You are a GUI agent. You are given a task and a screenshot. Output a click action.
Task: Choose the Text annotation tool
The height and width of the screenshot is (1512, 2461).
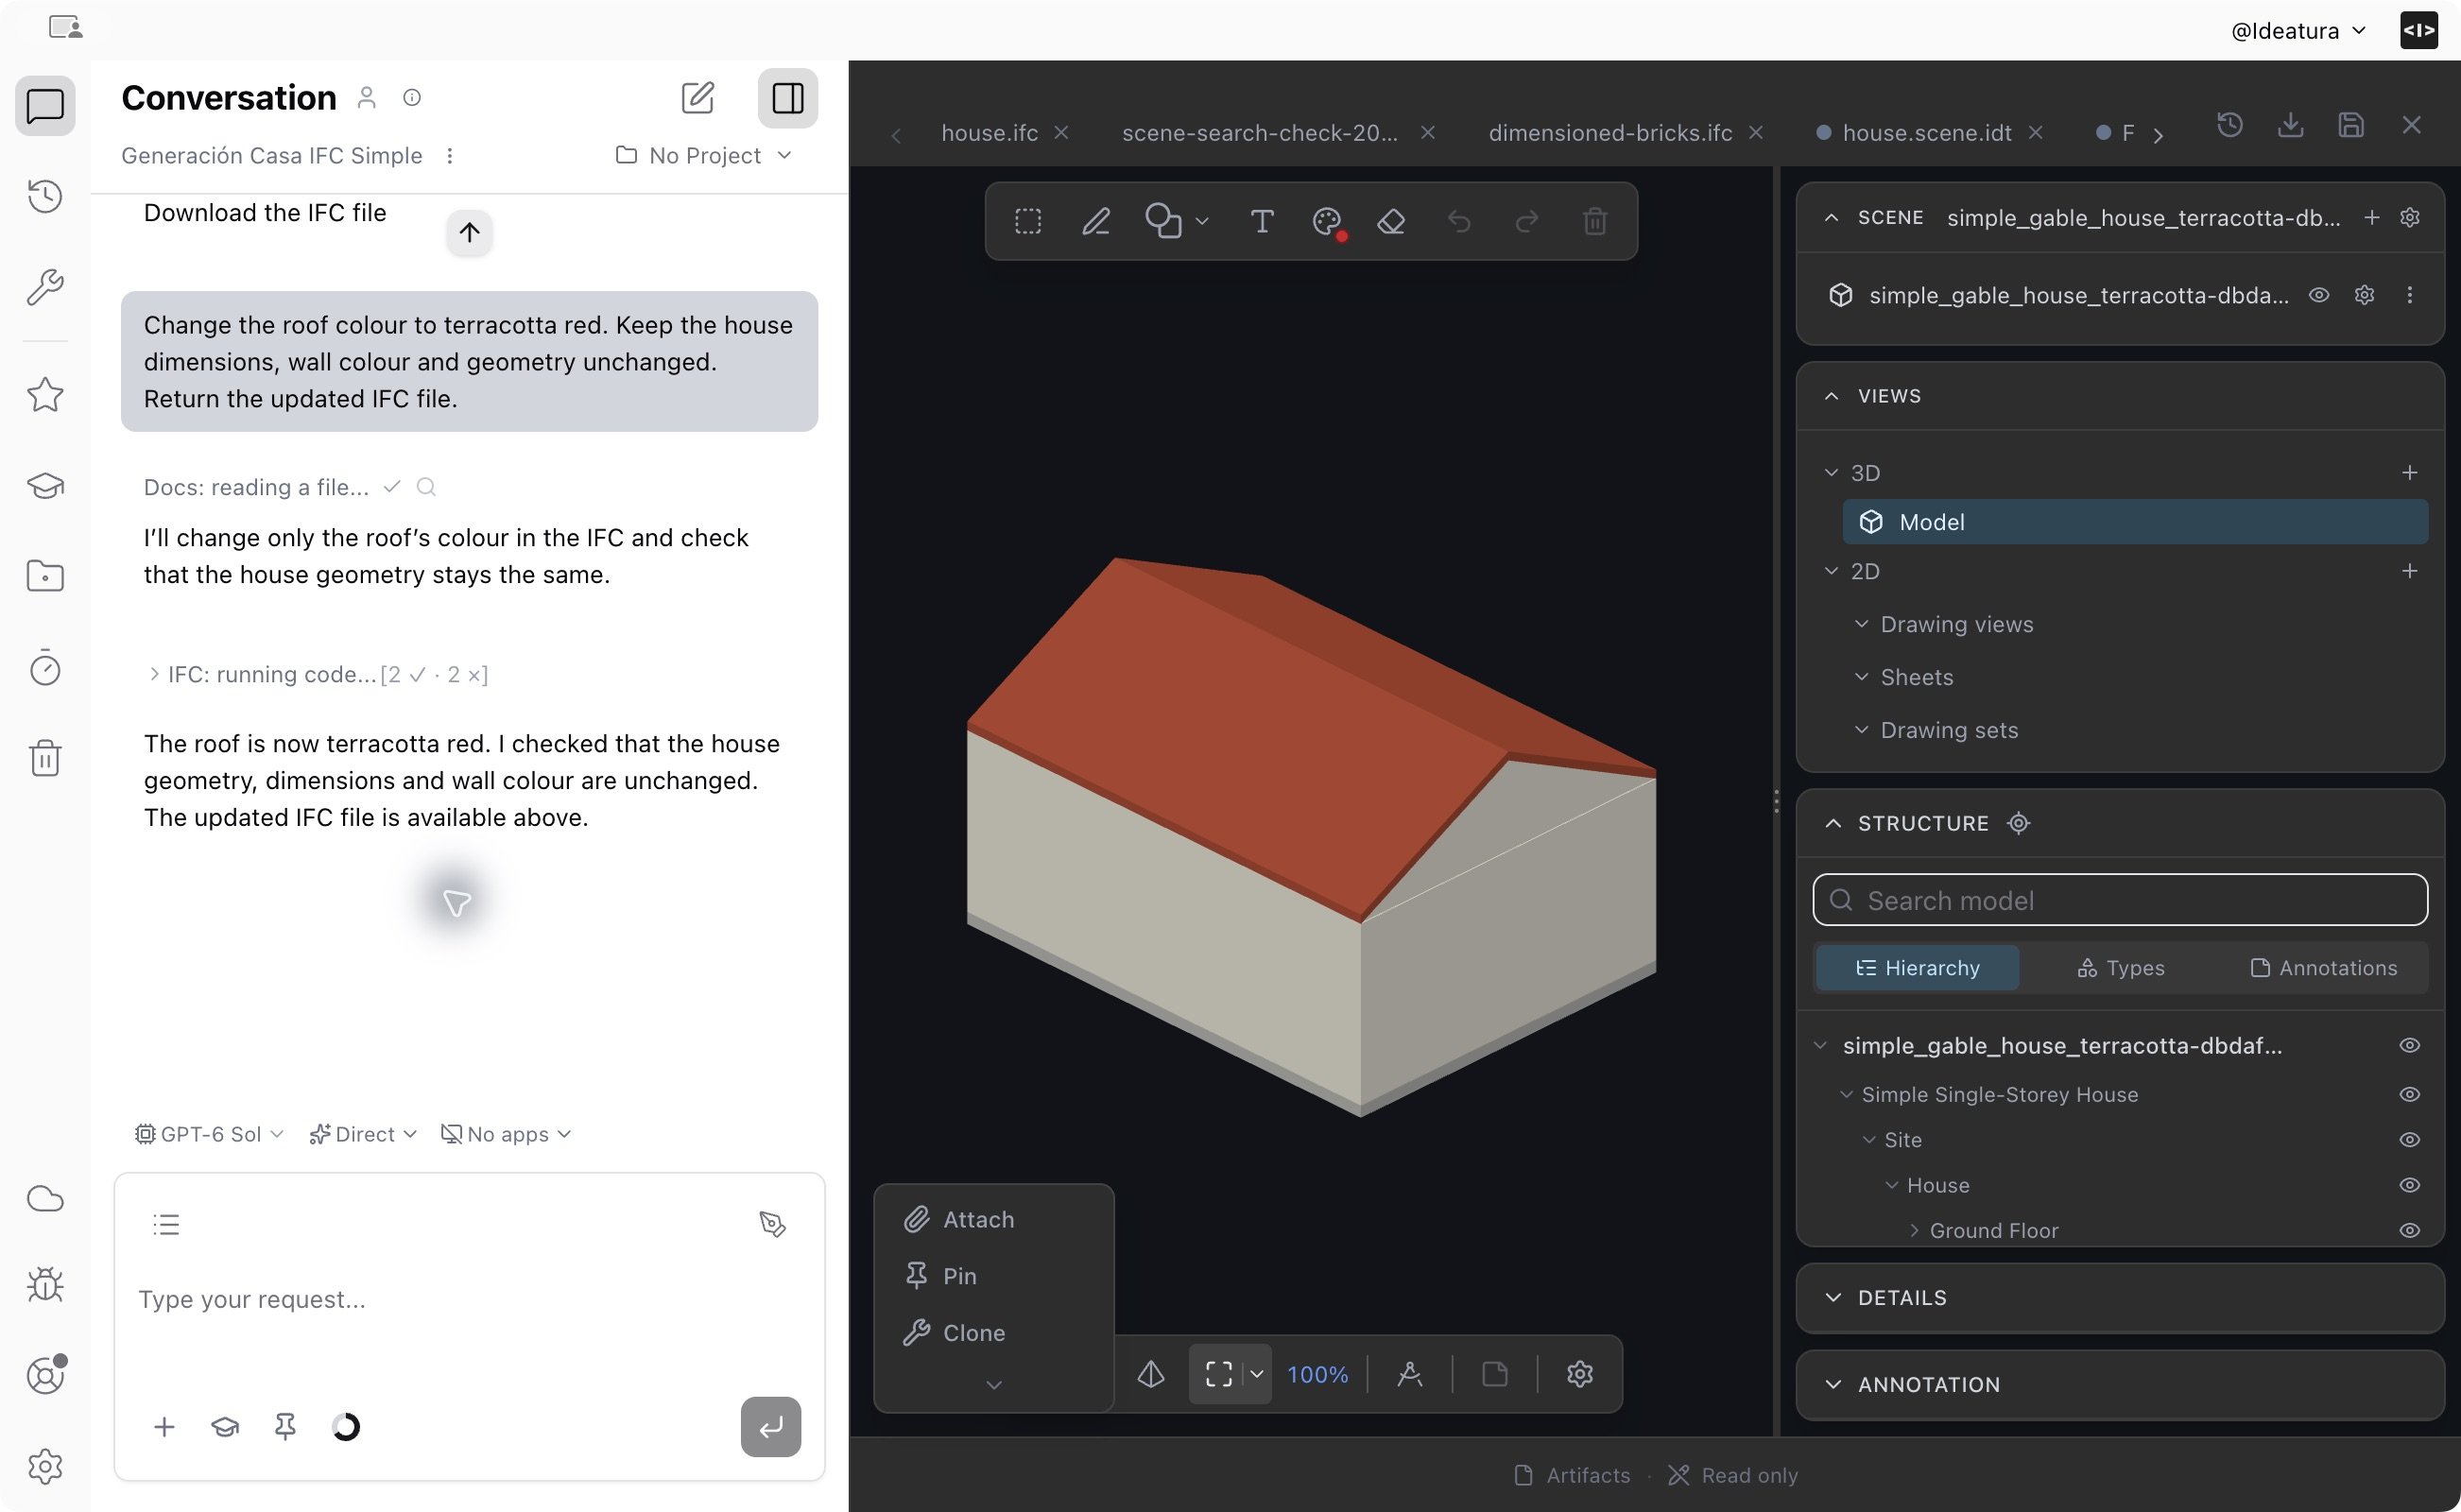click(x=1261, y=221)
